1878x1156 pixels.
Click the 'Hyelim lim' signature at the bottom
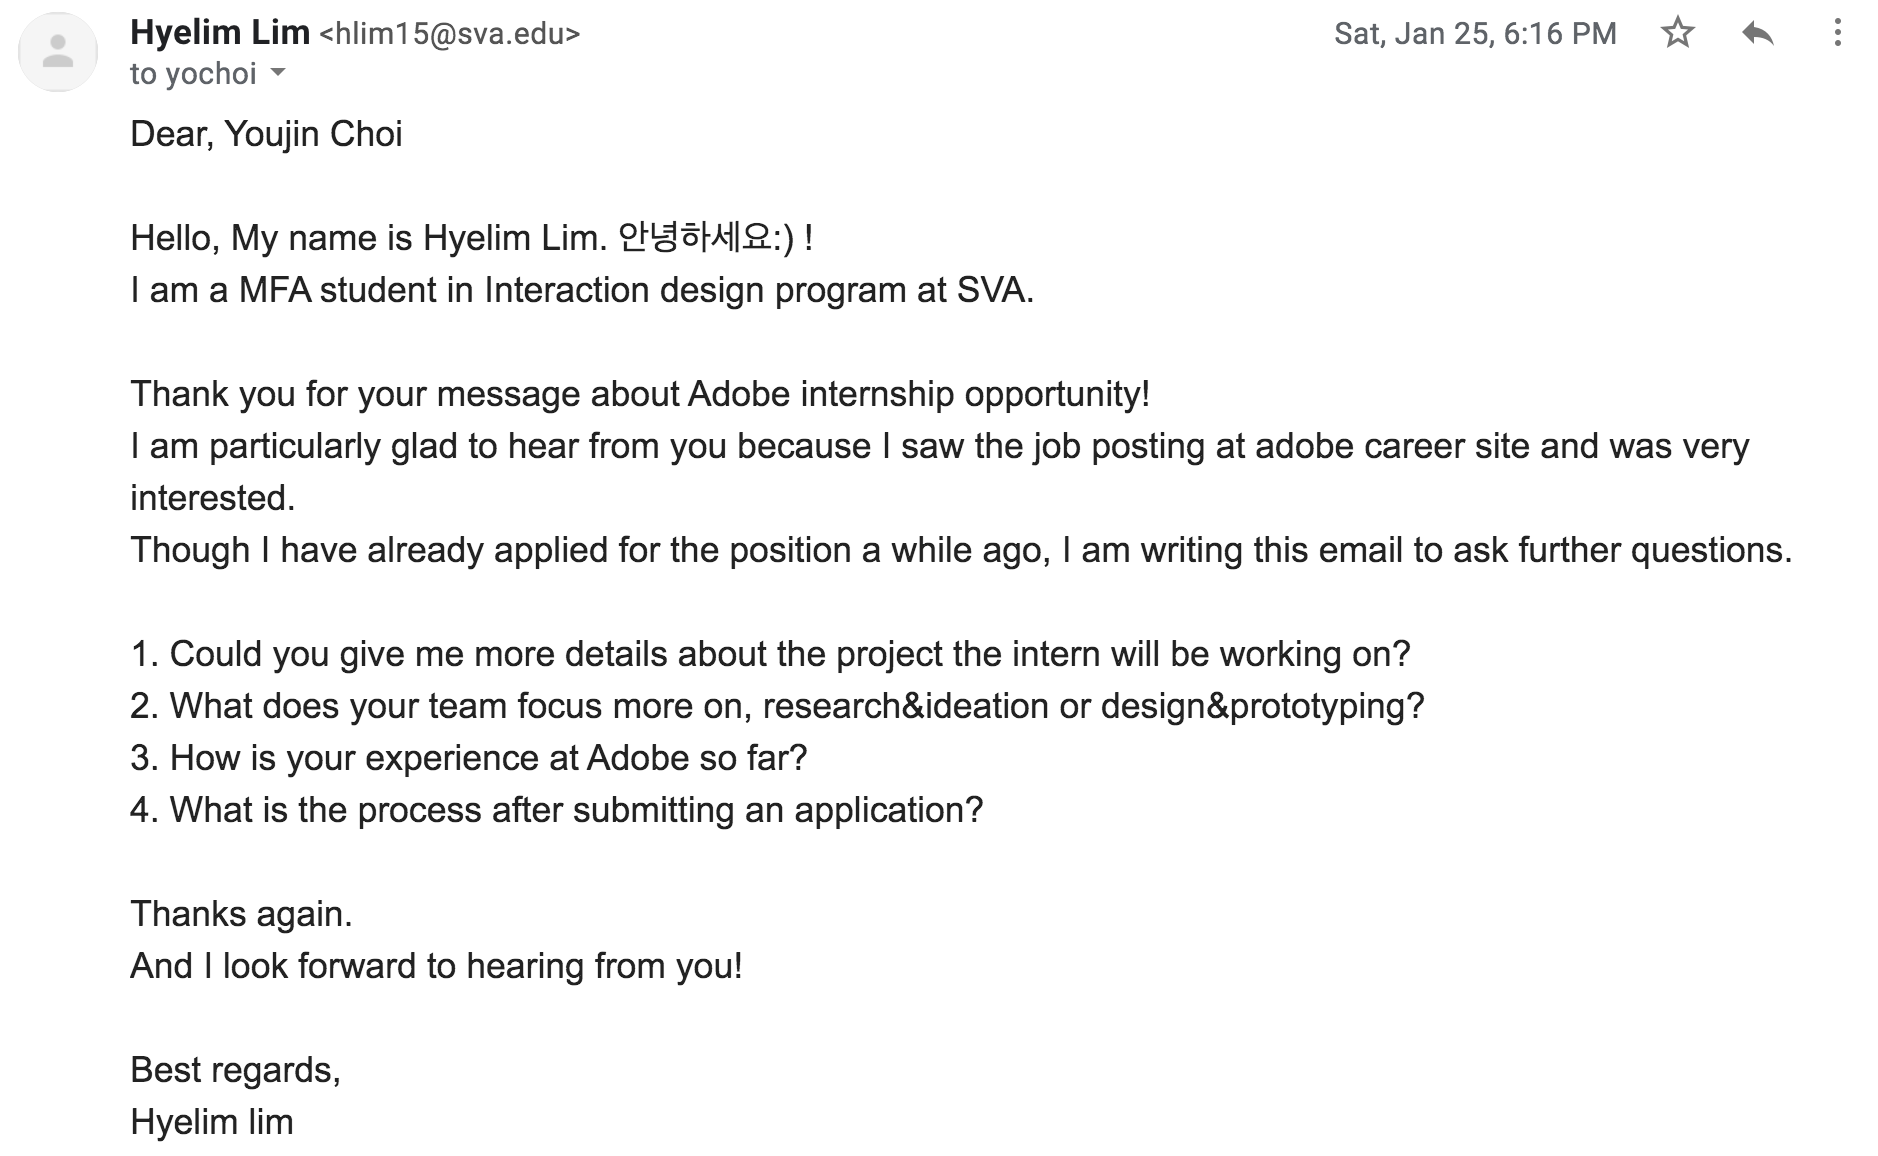(x=212, y=1122)
